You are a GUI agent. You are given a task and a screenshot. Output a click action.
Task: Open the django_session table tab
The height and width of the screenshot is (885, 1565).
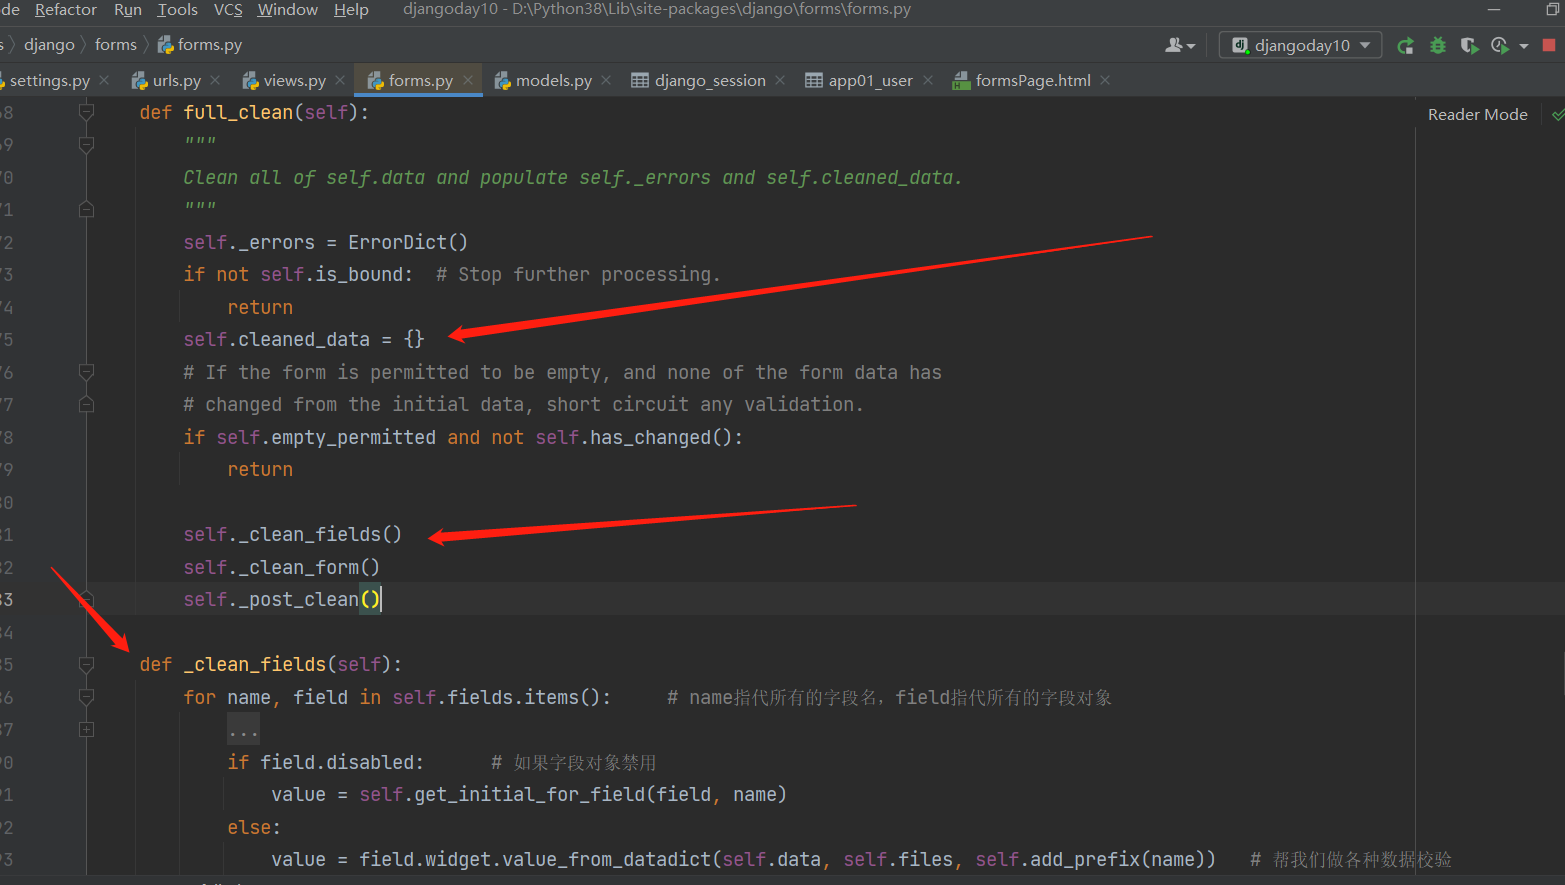coord(710,81)
